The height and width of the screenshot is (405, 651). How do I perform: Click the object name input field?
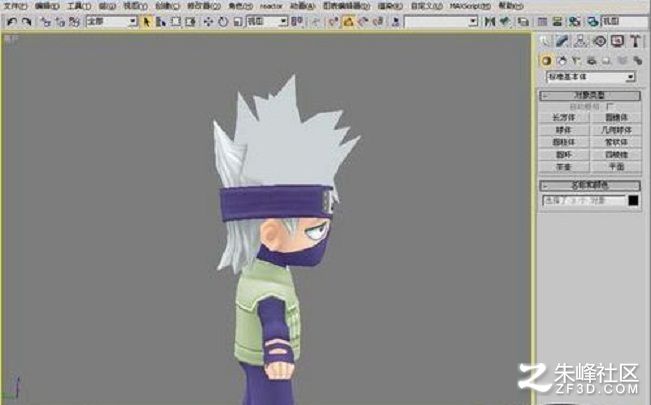584,201
